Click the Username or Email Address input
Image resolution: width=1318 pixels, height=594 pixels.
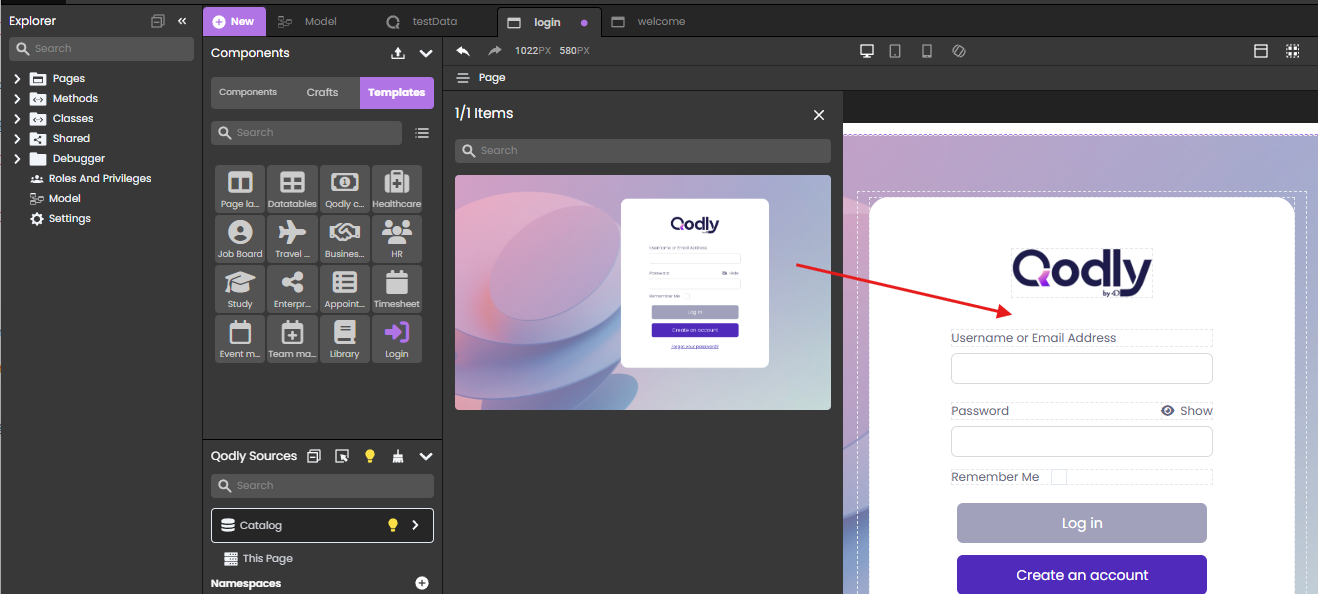(1082, 368)
